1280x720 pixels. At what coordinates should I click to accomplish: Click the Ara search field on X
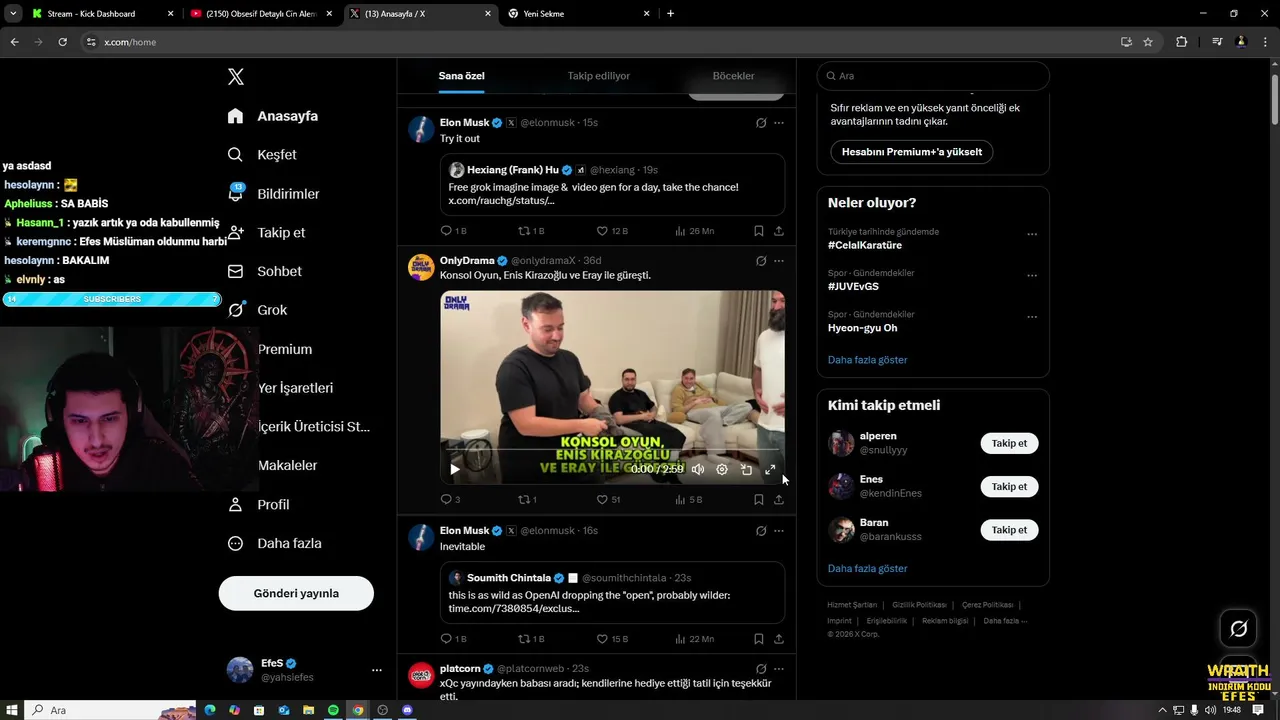[x=933, y=76]
